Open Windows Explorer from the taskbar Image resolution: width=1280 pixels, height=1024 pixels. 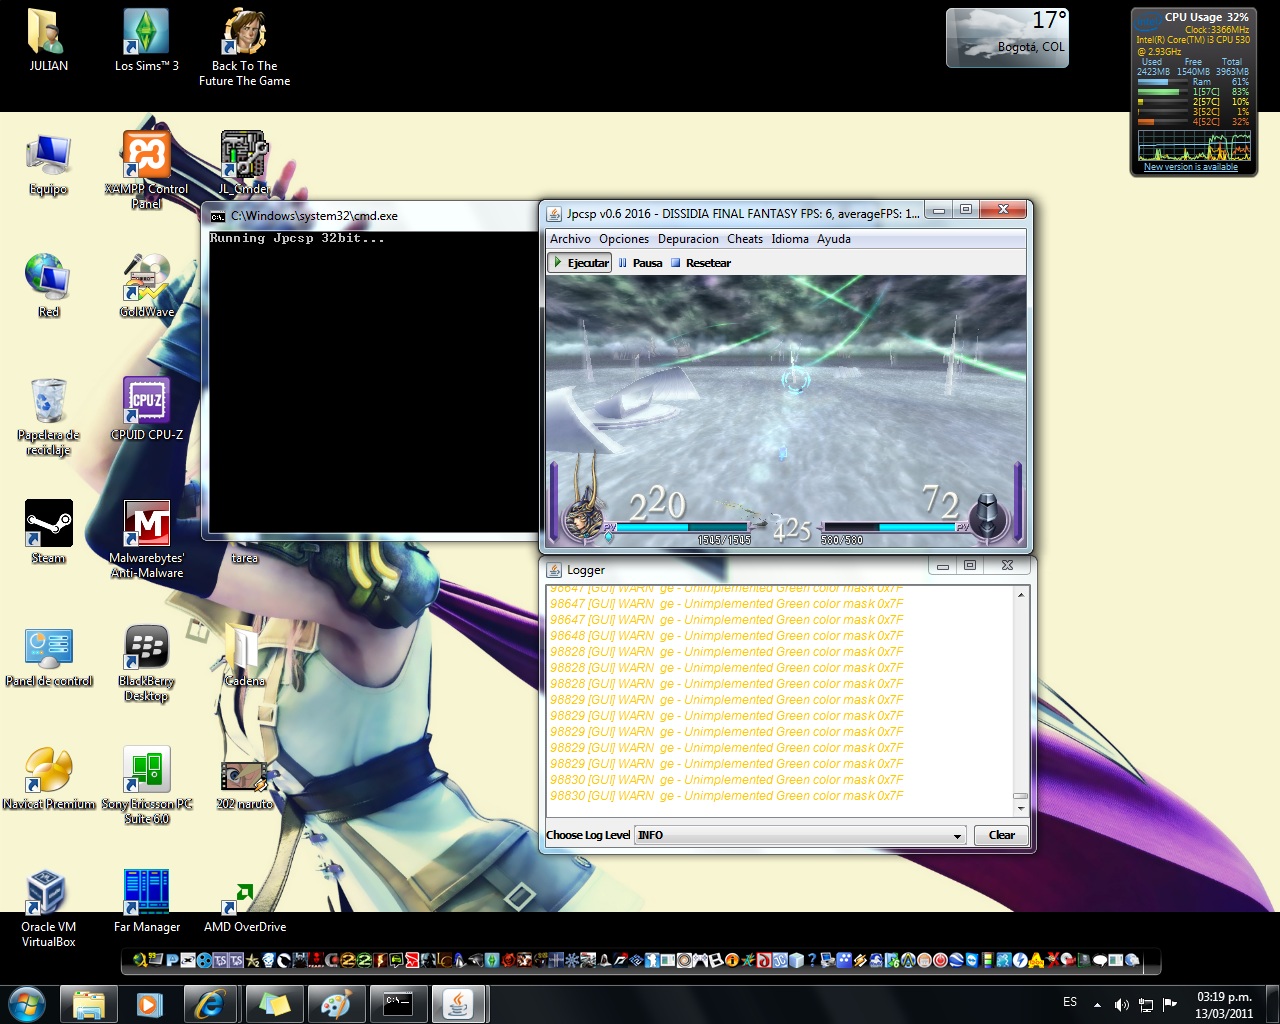(x=89, y=1004)
